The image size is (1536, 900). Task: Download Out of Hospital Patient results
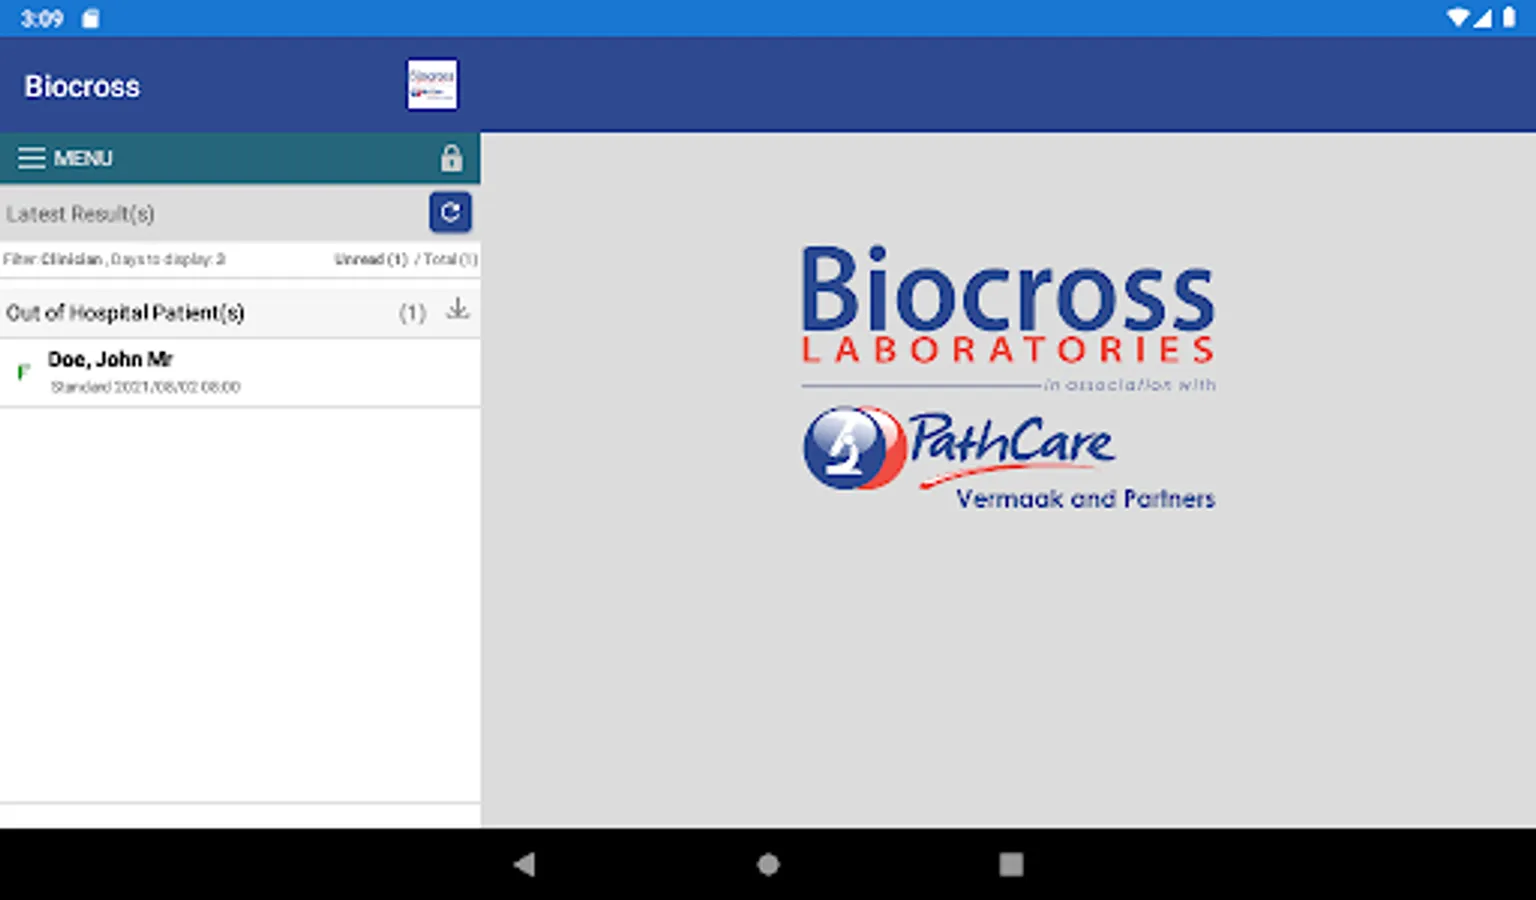click(458, 309)
